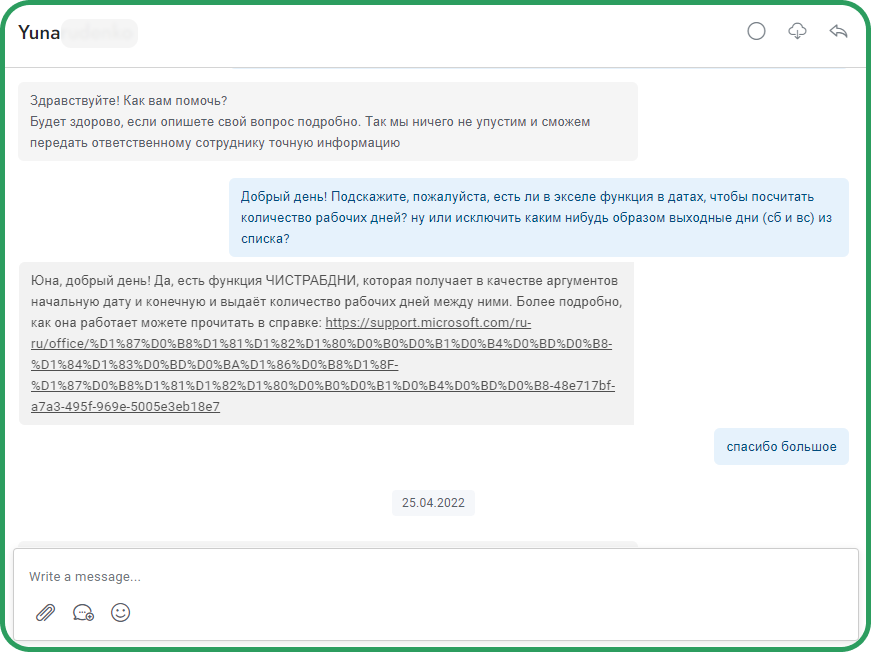Click the partially visible message below the date

coord(328,544)
